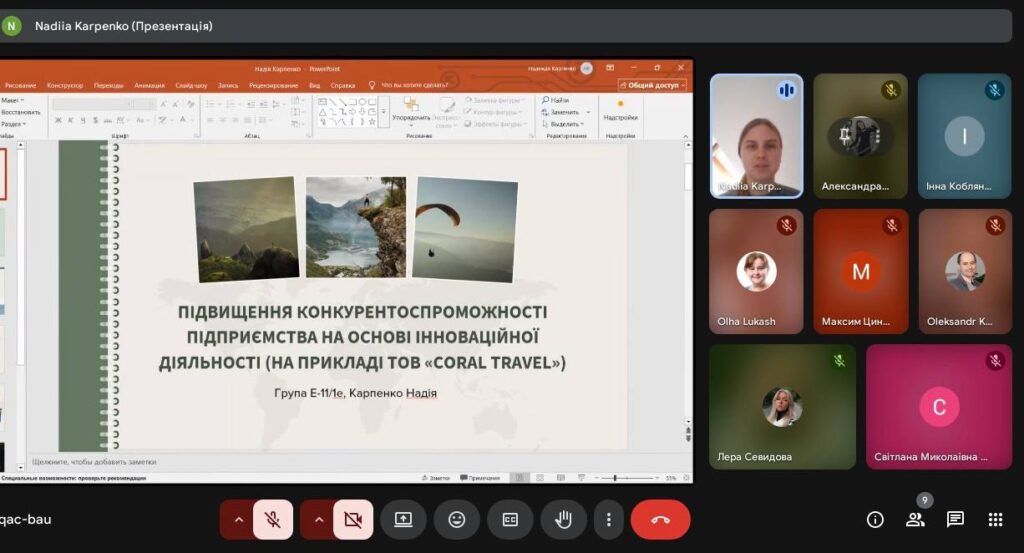Select Olha Lukash's participant tile
The image size is (1024, 553).
point(756,271)
